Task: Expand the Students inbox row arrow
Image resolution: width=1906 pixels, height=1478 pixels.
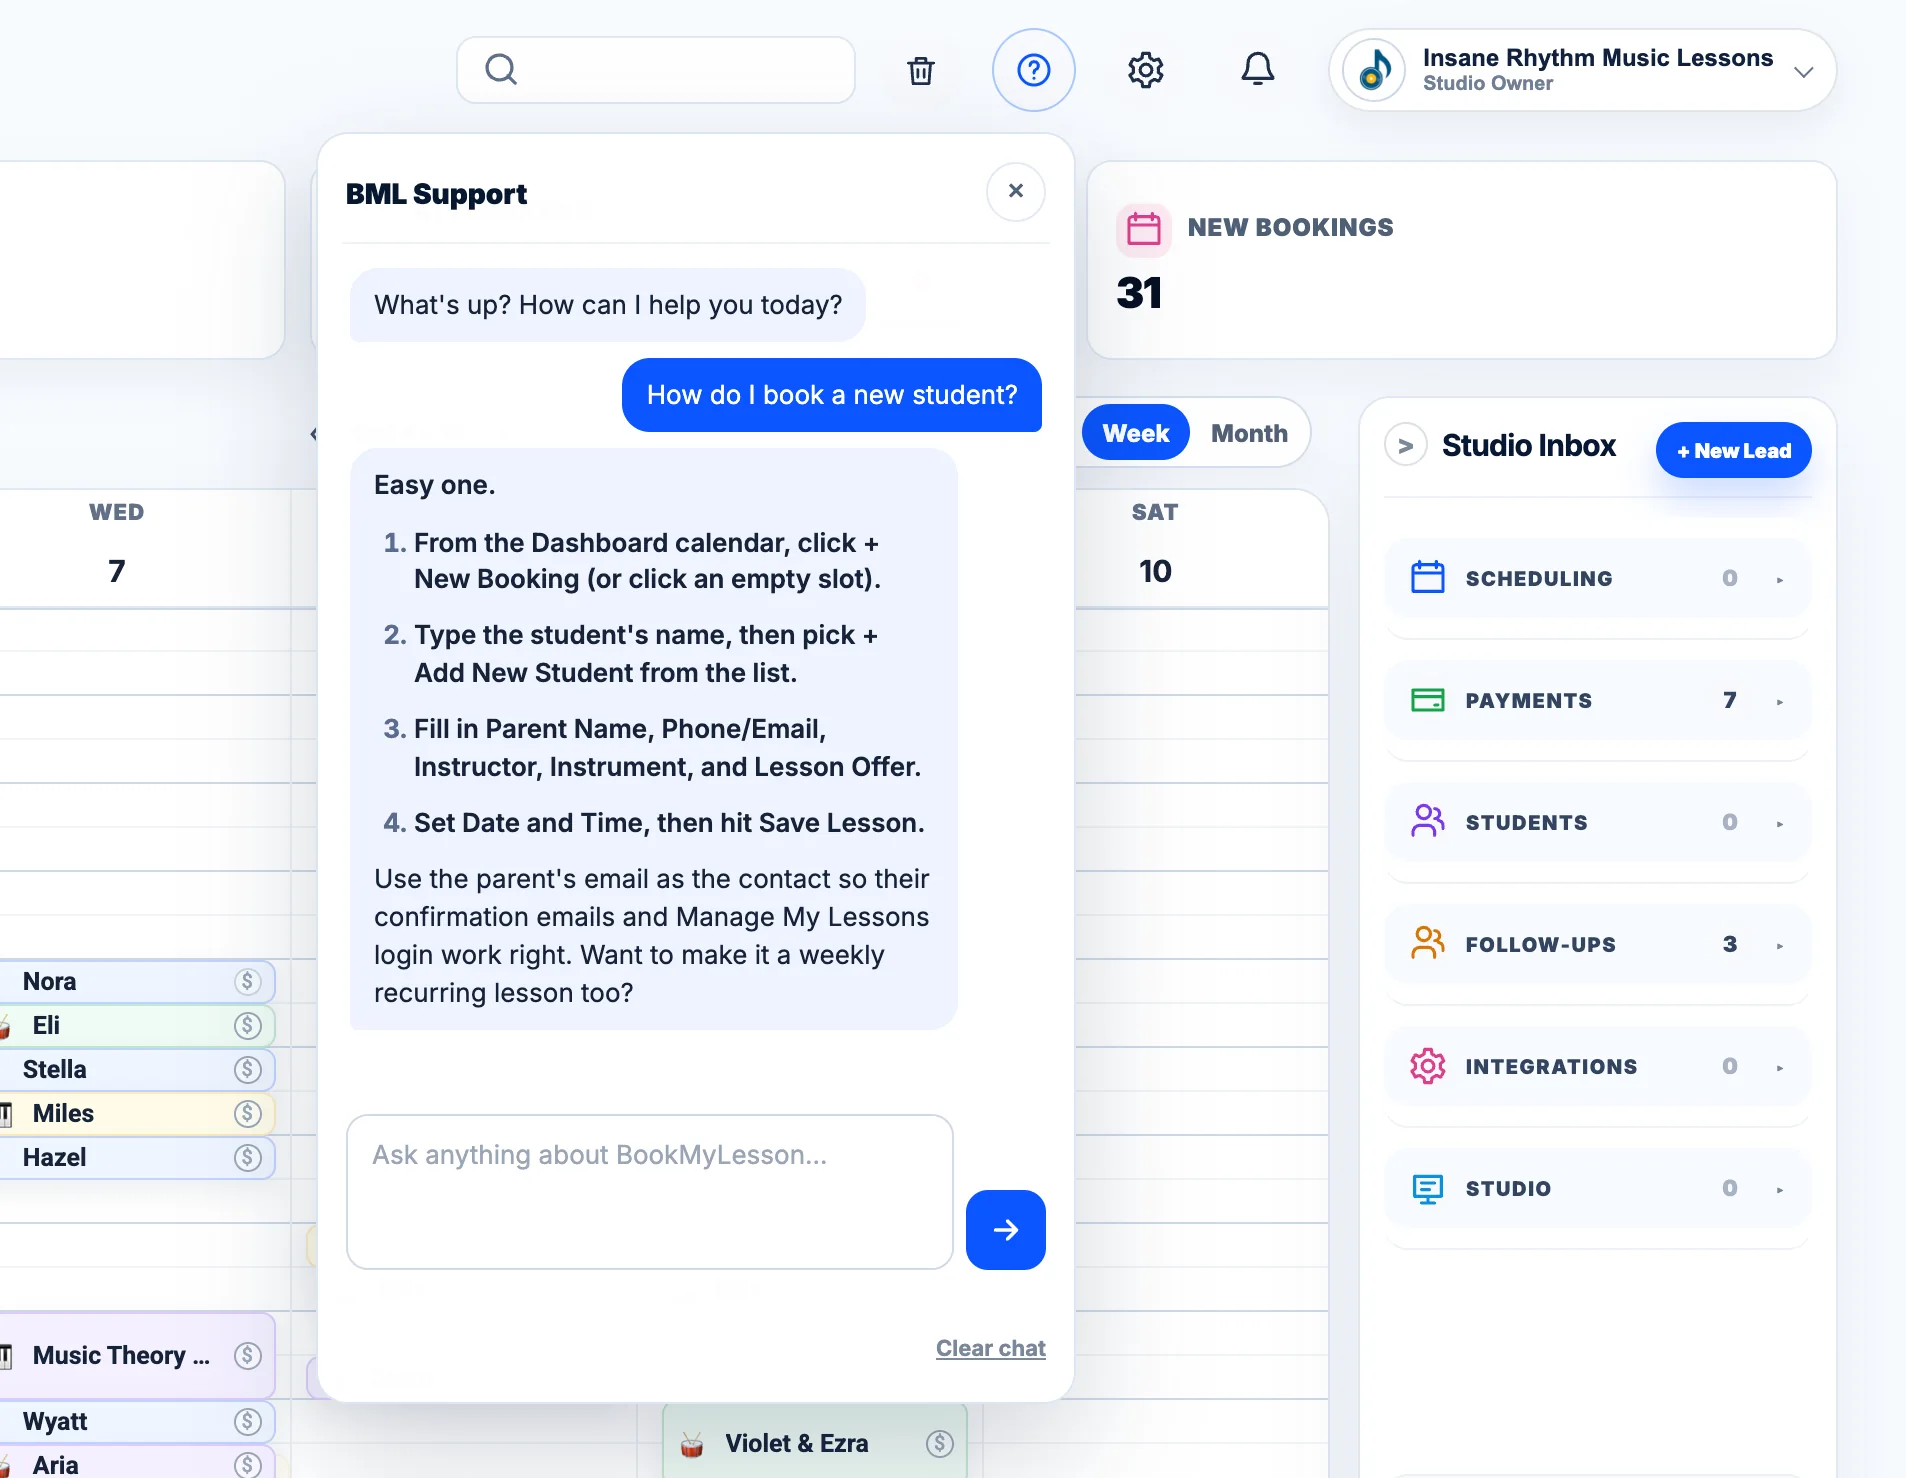Action: 1780,824
